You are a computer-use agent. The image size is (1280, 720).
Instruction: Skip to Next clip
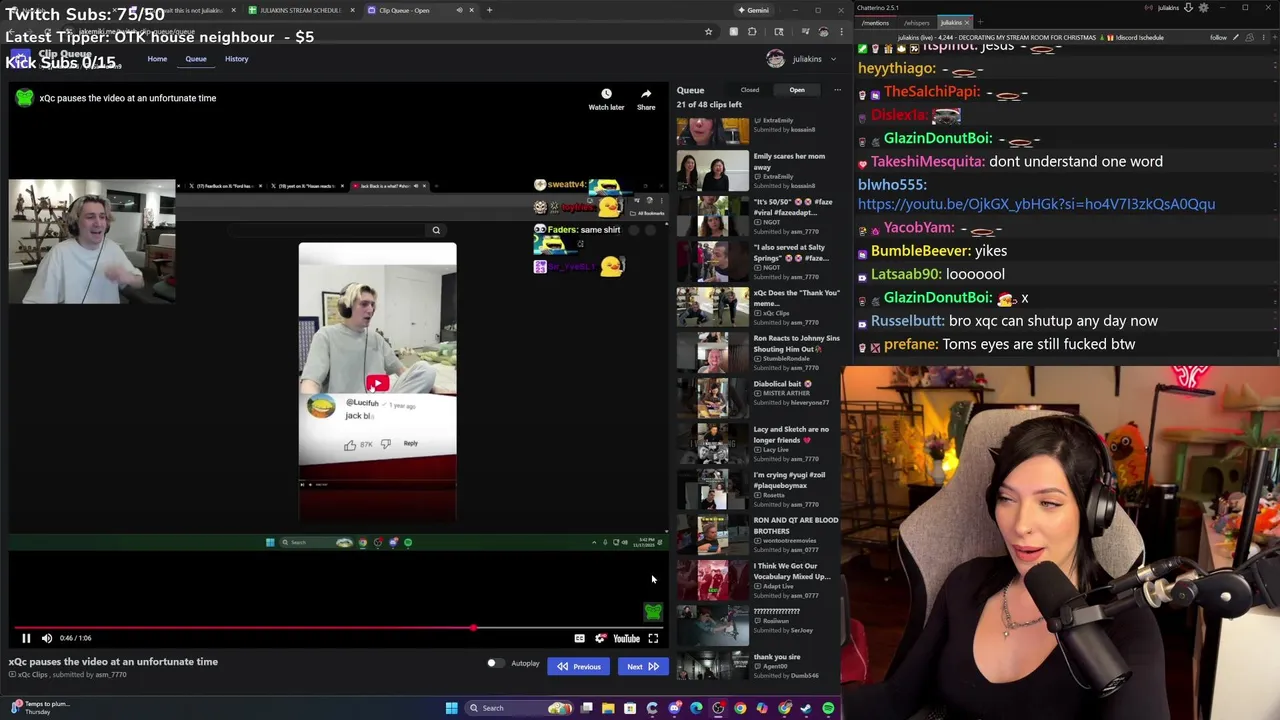642,666
